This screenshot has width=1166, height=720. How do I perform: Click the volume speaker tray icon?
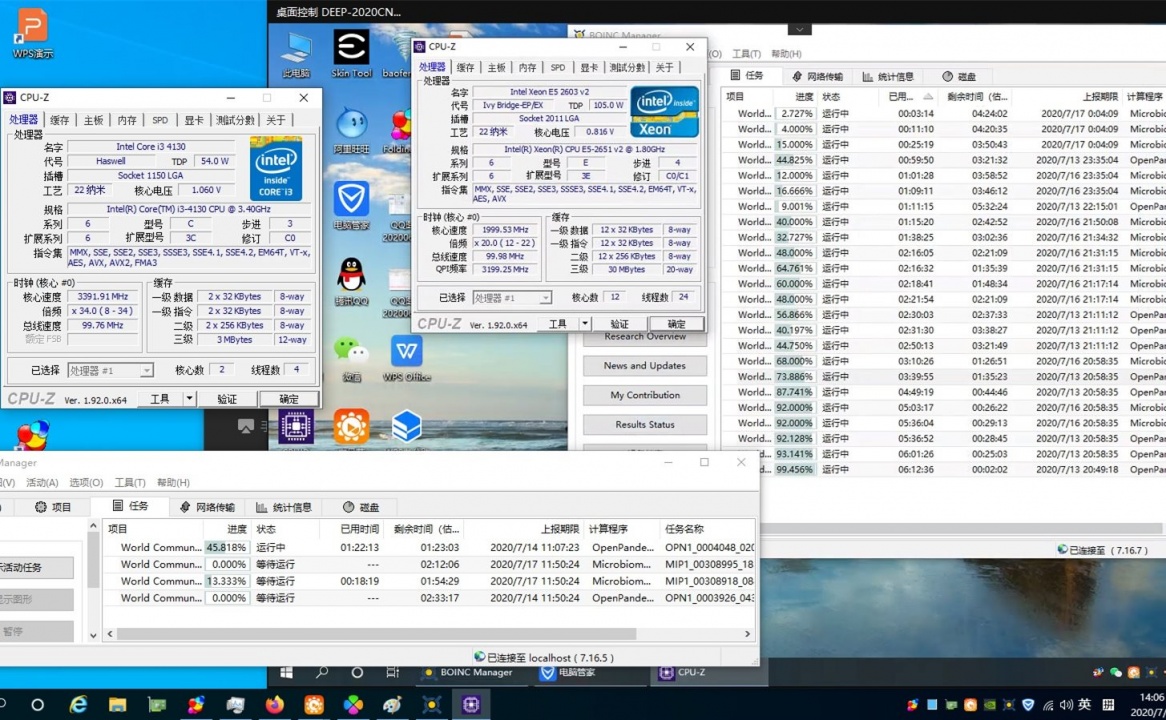coord(1066,705)
